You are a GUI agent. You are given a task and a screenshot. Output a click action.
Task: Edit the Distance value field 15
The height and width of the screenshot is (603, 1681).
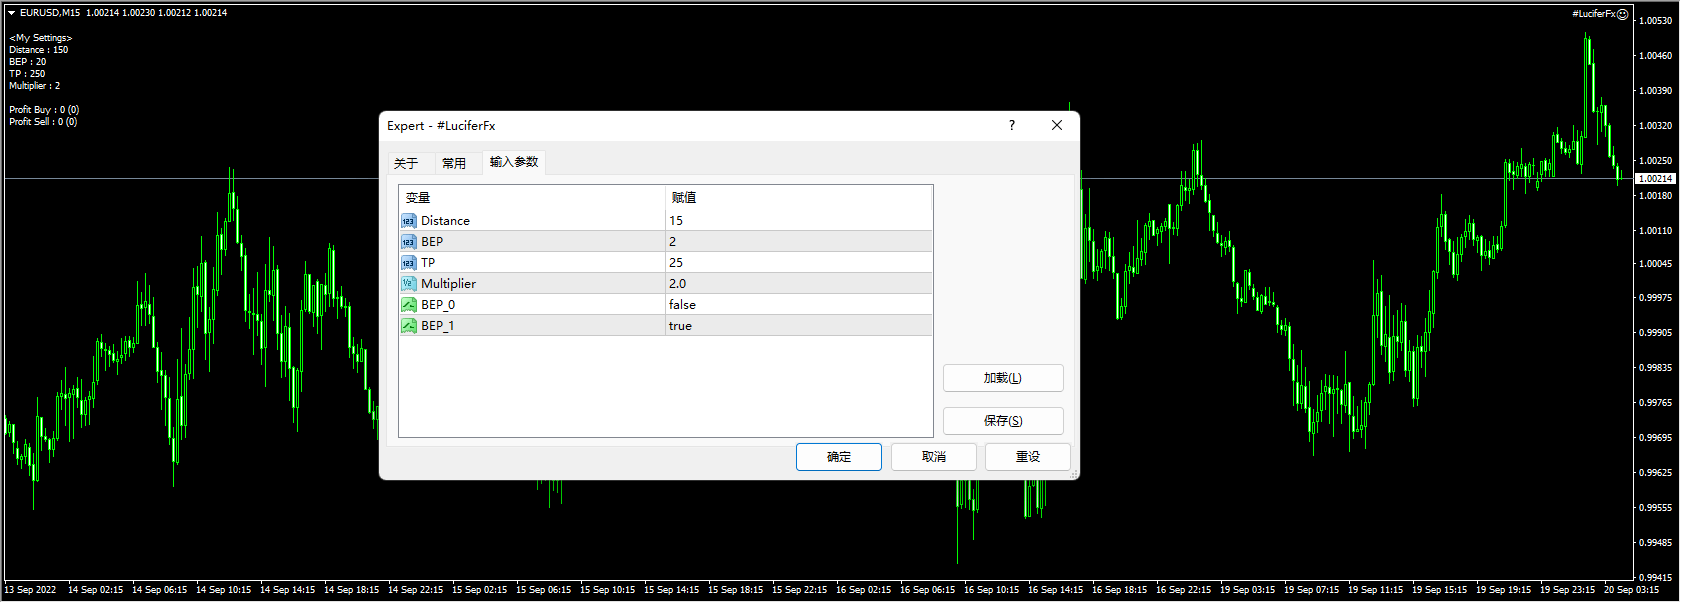pyautogui.click(x=798, y=221)
